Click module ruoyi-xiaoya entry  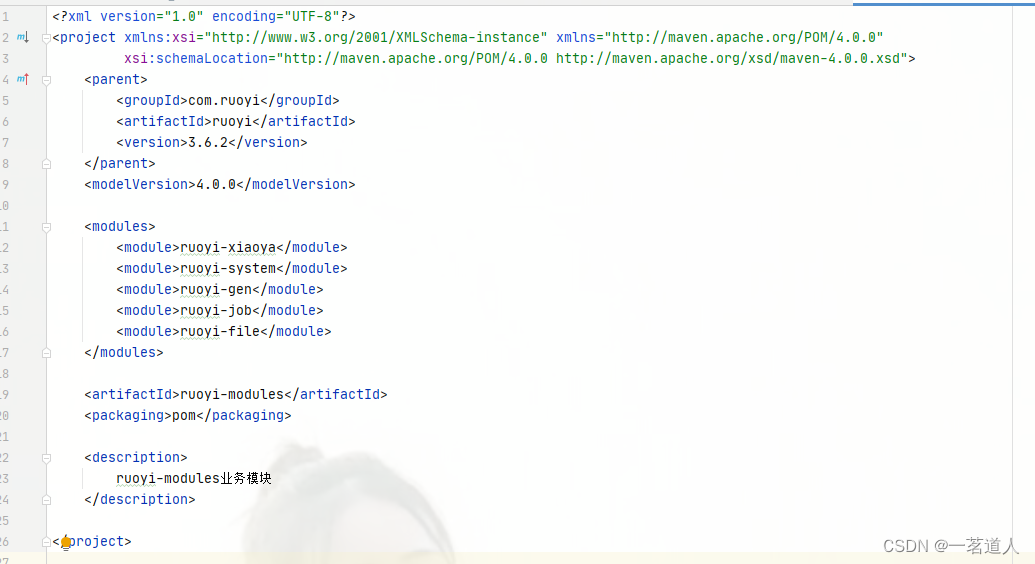coord(232,248)
